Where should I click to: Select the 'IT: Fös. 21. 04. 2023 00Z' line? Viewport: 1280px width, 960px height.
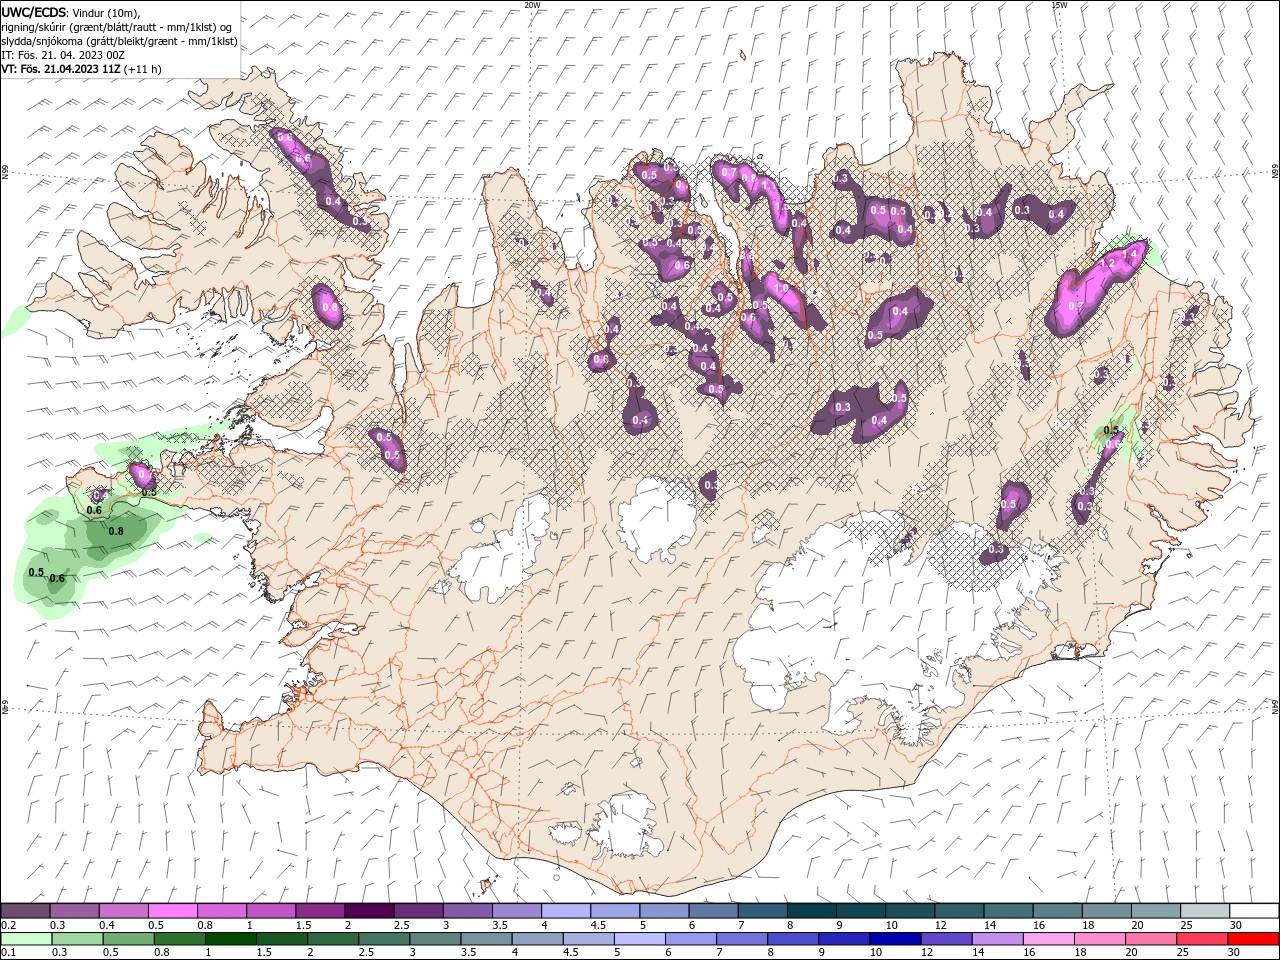[x=63, y=55]
